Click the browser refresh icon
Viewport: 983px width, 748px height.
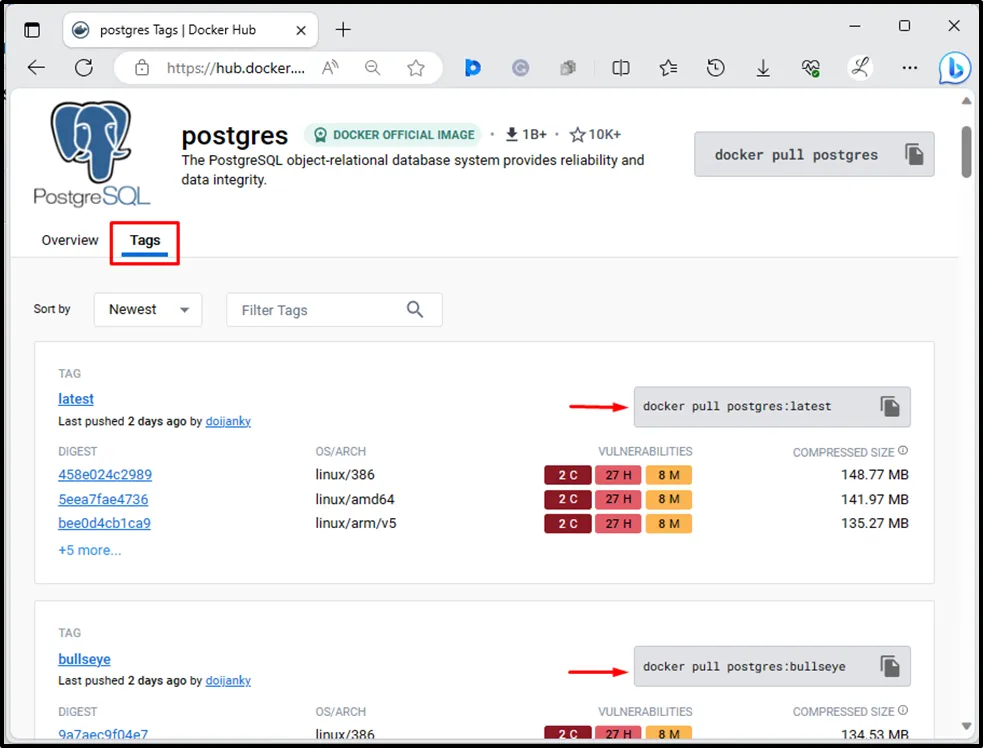click(84, 68)
